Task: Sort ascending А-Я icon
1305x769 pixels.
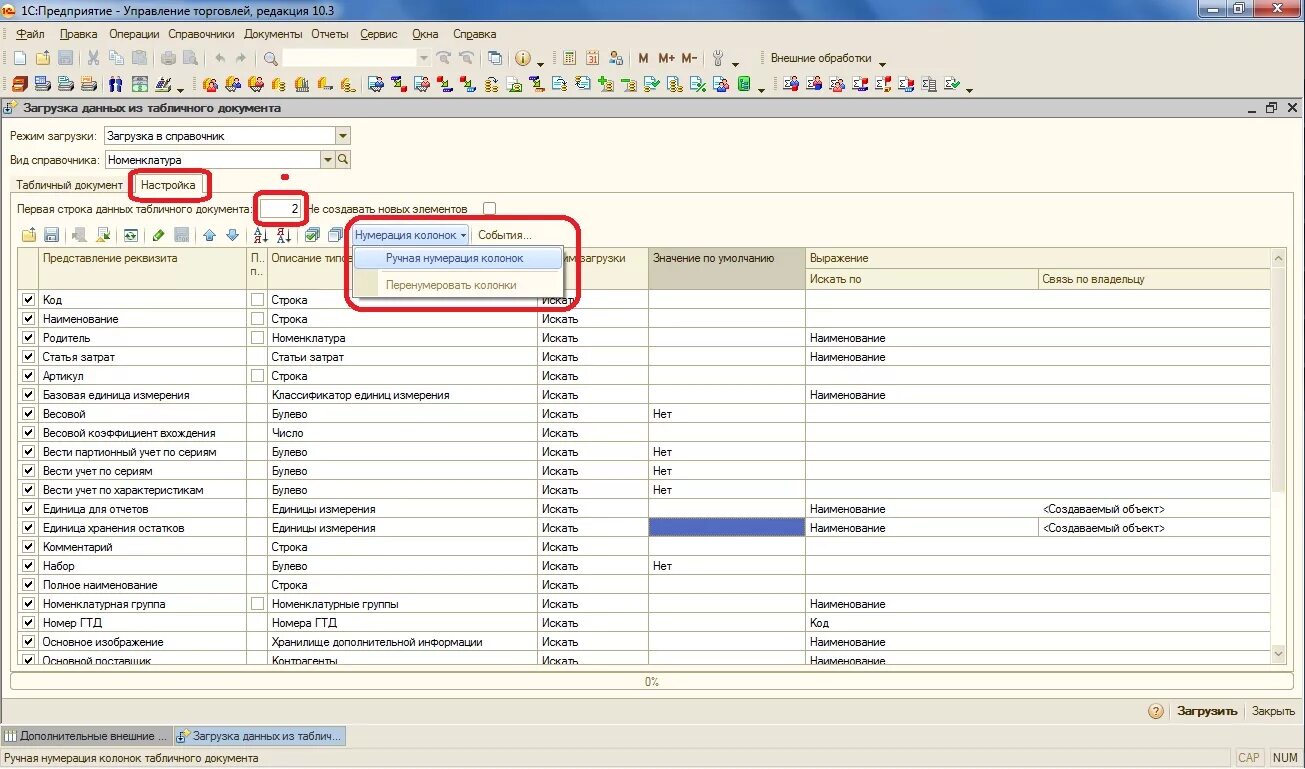Action: tap(260, 235)
